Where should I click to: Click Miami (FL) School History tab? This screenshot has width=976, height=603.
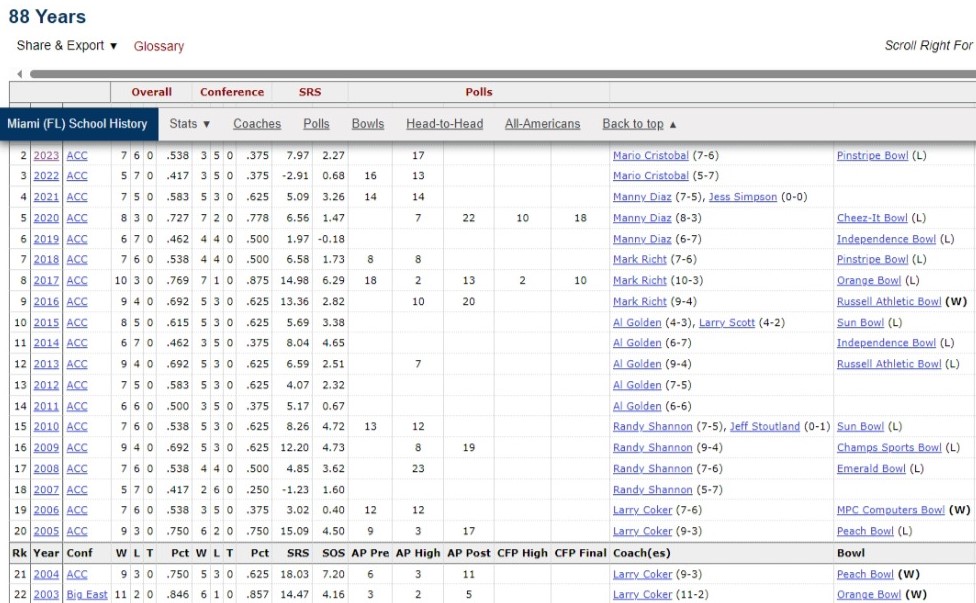(77, 124)
